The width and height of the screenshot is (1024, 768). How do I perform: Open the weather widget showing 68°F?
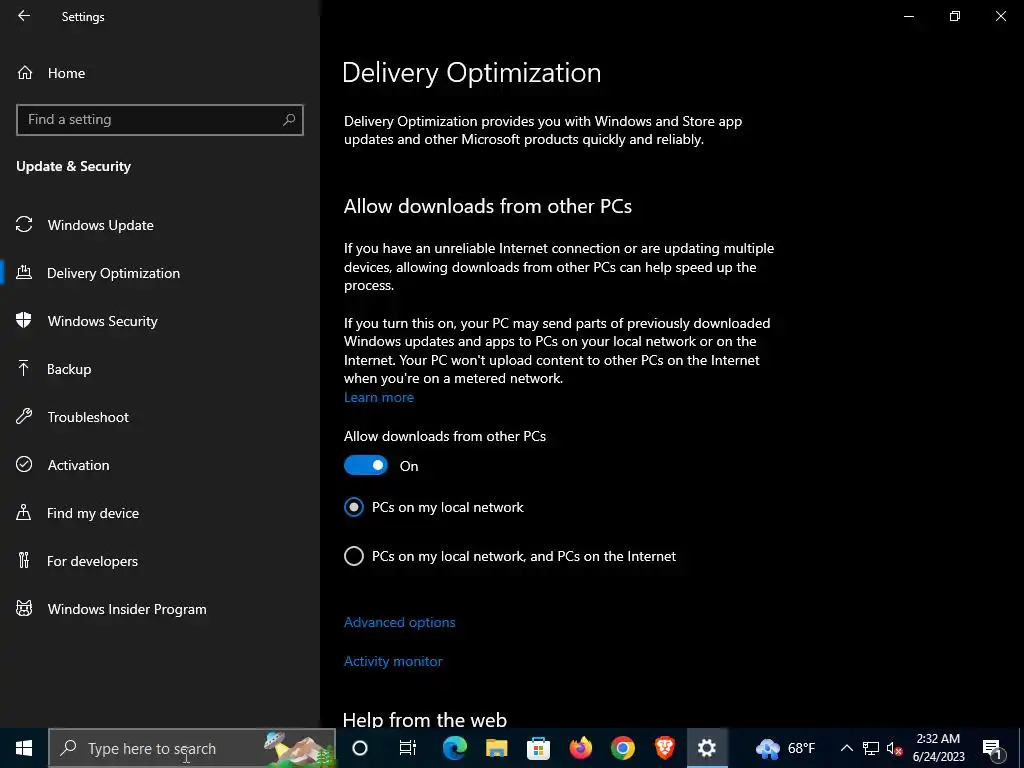click(x=786, y=748)
